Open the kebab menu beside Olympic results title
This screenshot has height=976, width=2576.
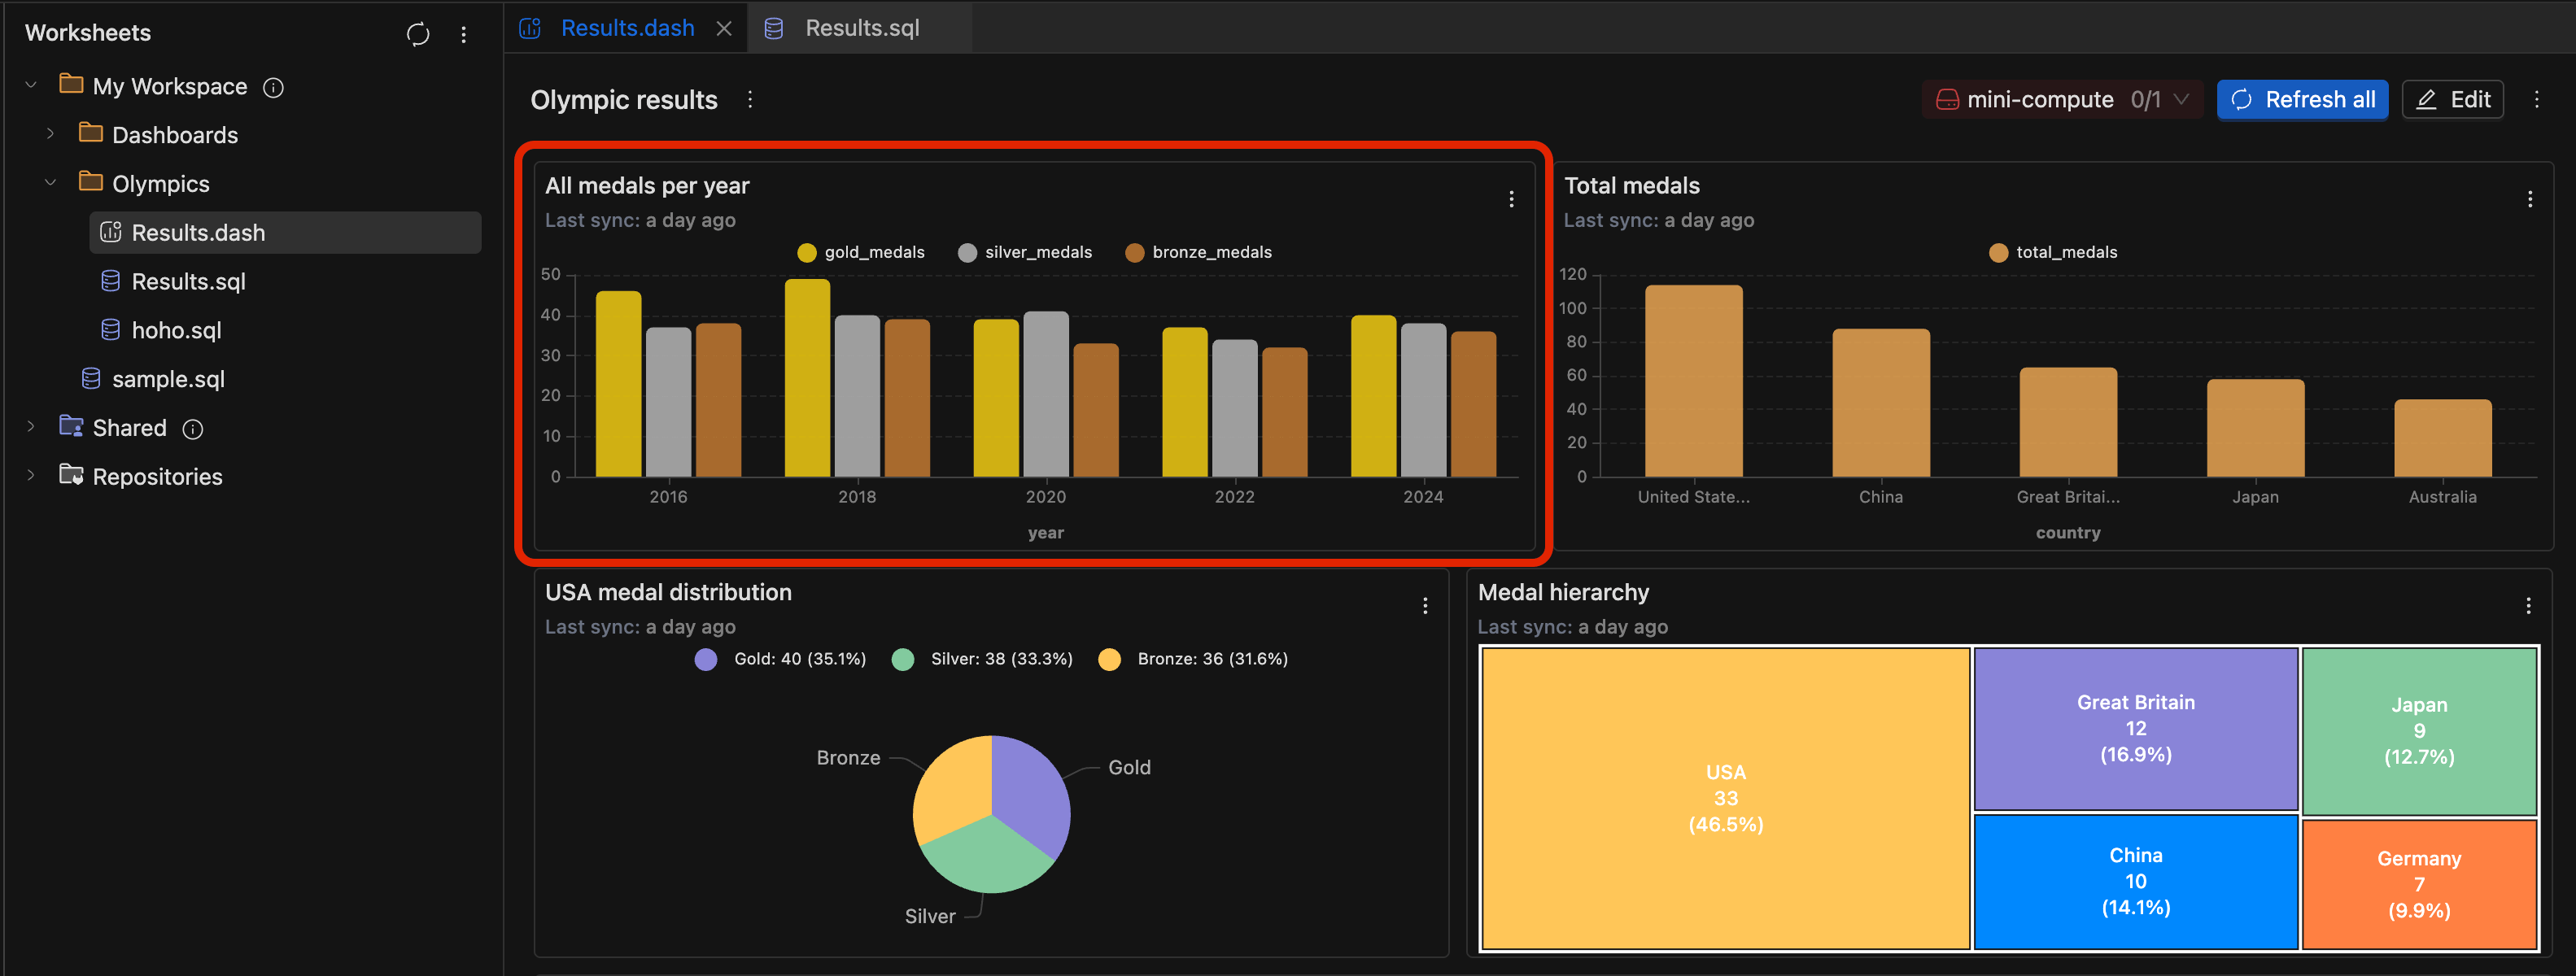click(750, 100)
